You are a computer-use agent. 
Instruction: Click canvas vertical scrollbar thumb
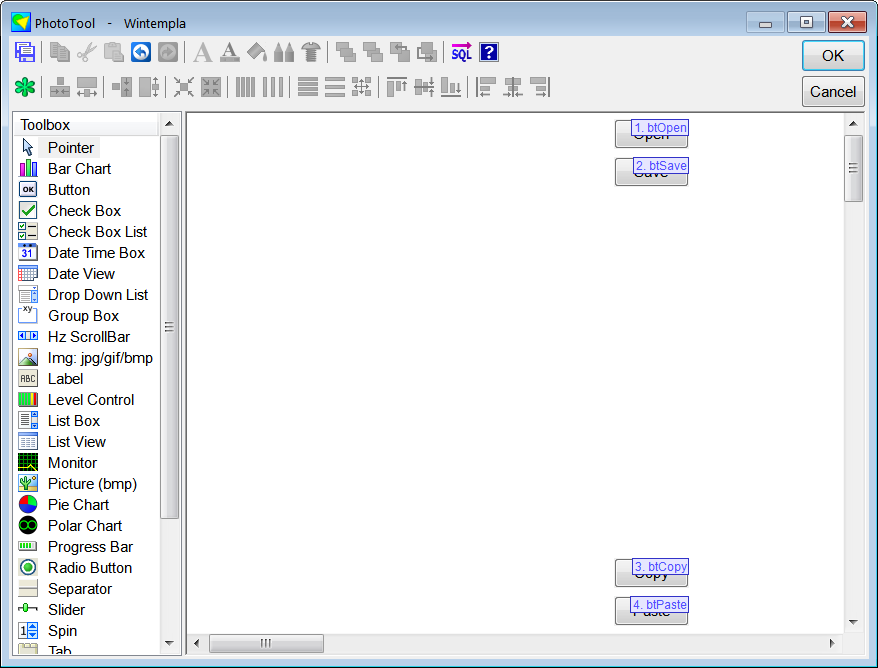pos(853,168)
